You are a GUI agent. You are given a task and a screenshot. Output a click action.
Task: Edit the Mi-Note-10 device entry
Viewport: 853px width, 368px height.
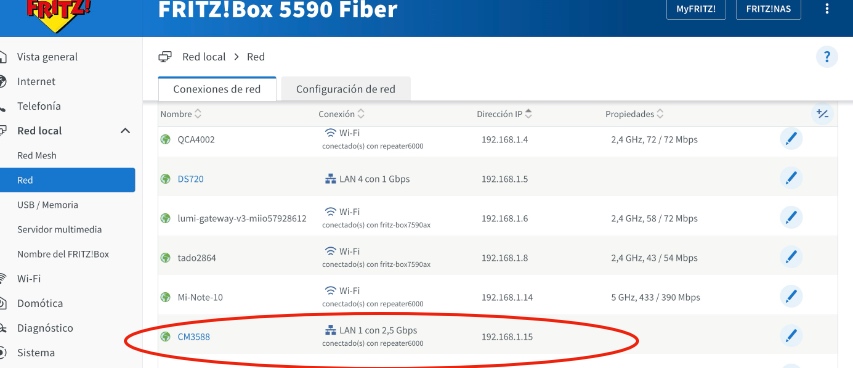[x=791, y=297]
